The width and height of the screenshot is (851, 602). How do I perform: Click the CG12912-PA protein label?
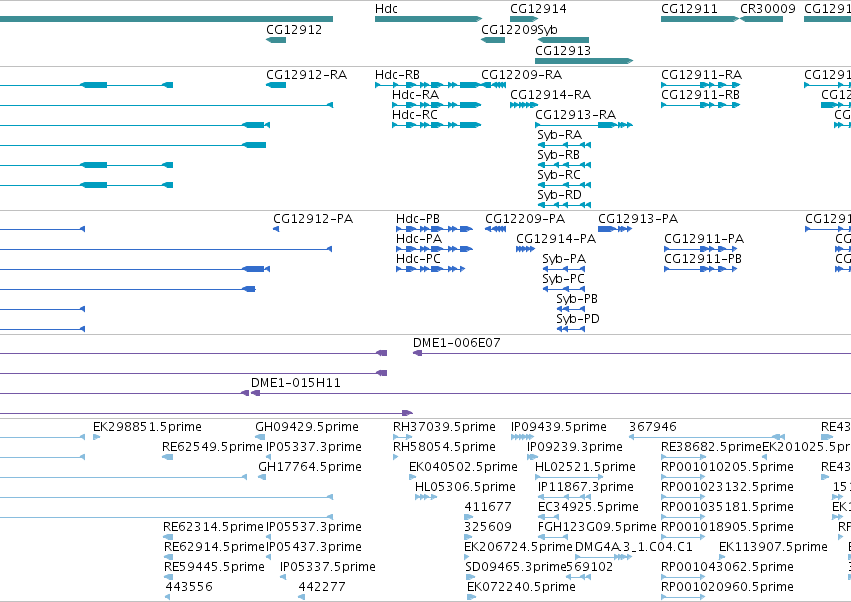(313, 219)
